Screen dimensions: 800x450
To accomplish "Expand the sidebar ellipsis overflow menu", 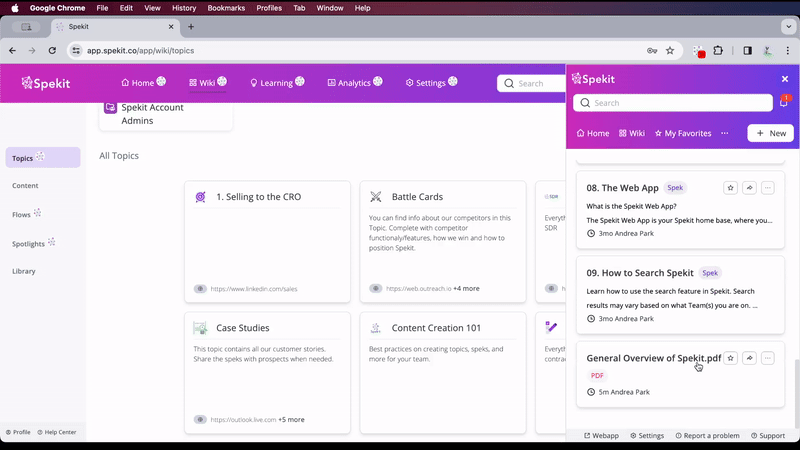I will (724, 133).
